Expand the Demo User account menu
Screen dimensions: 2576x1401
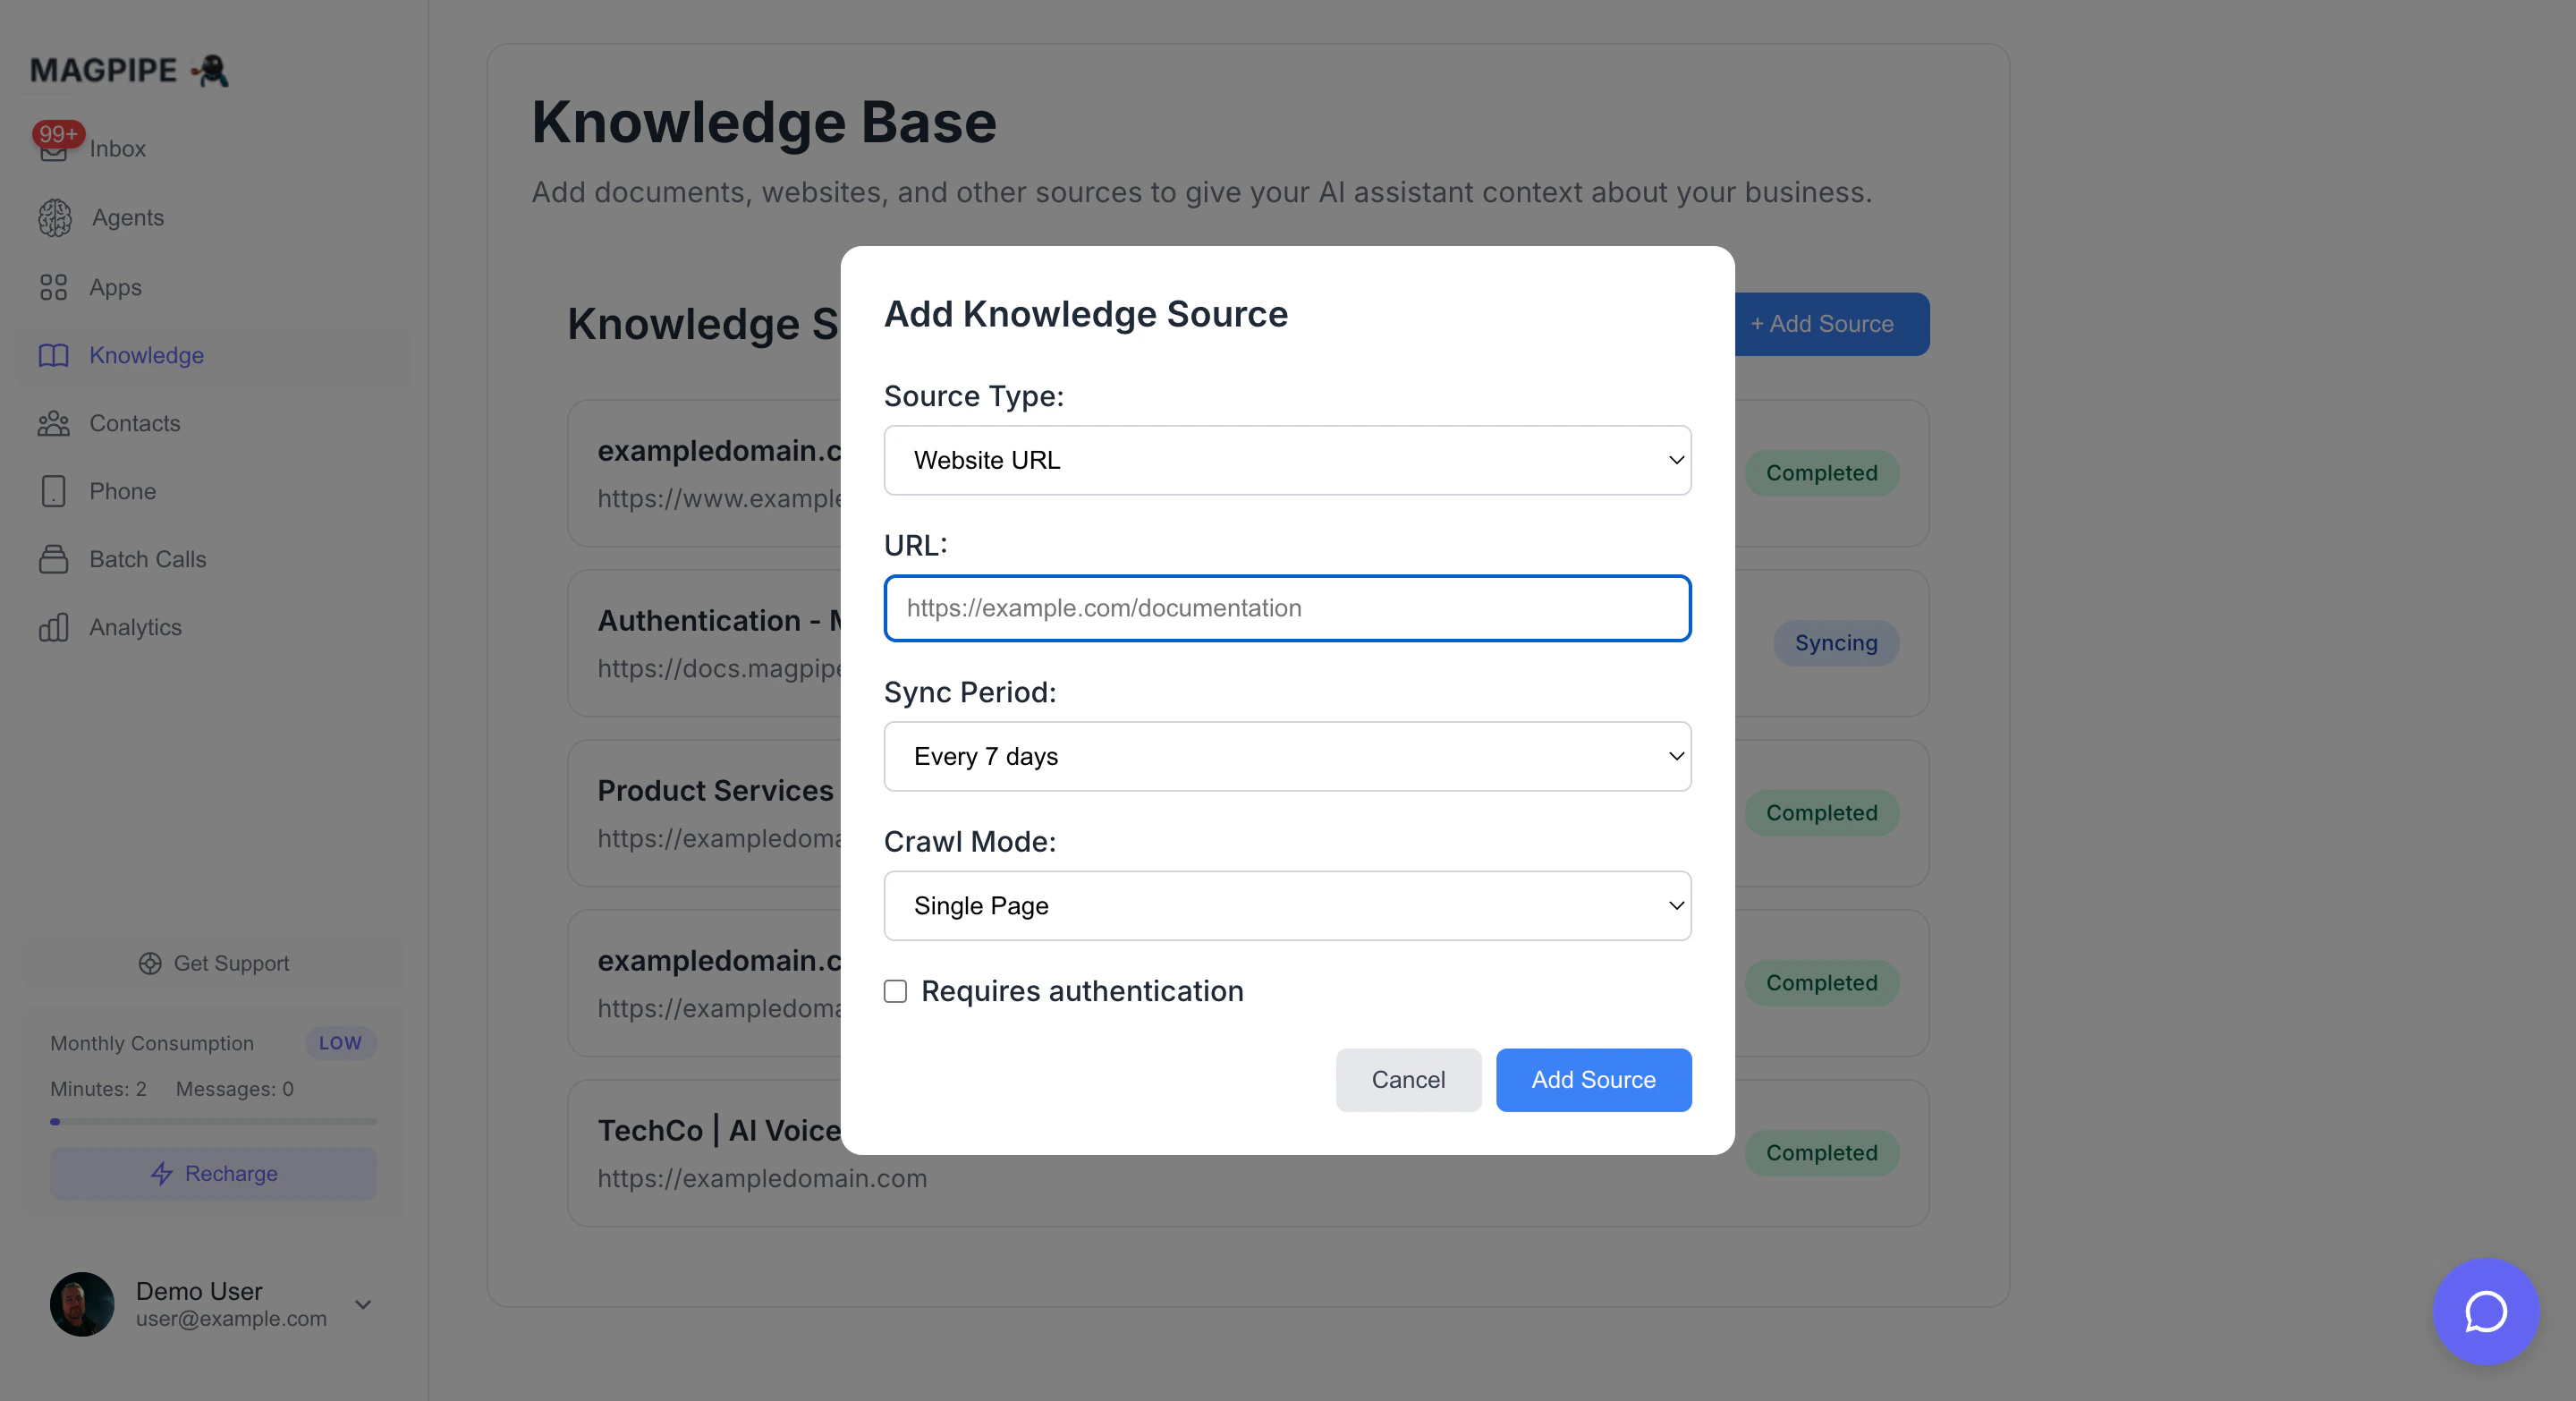pyautogui.click(x=362, y=1304)
